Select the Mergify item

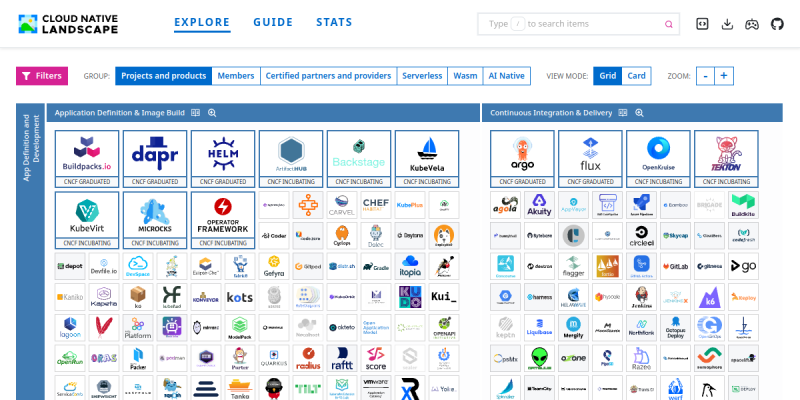coord(573,328)
